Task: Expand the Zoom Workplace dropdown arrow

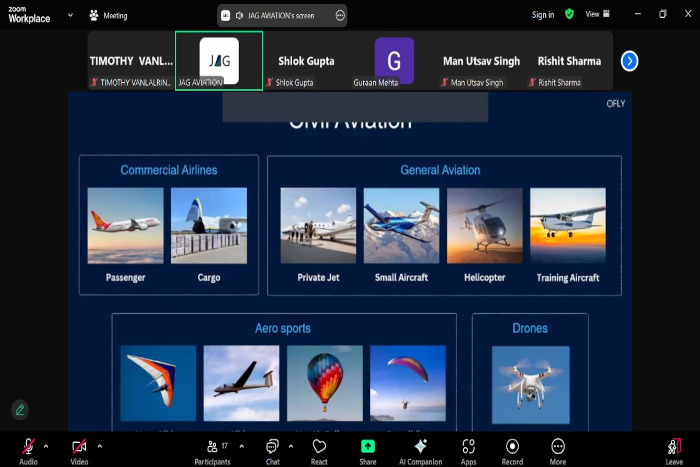Action: point(70,15)
